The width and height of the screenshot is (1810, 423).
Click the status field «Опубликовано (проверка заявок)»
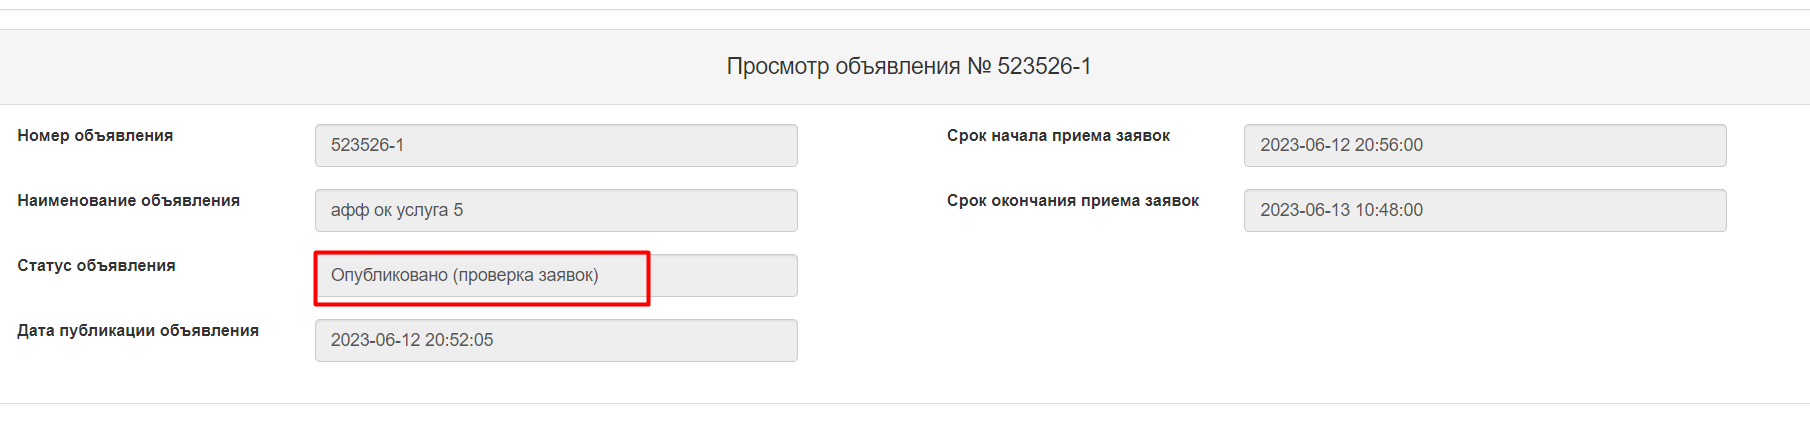[x=465, y=275]
